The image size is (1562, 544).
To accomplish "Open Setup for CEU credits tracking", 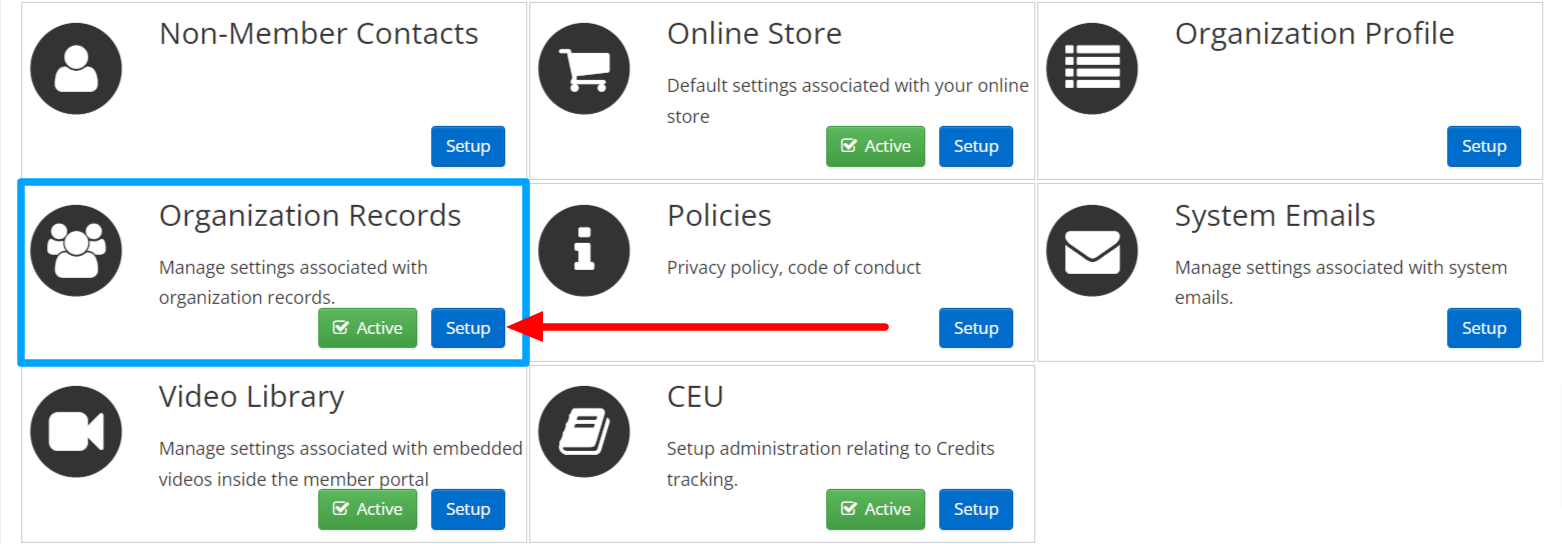I will point(976,509).
